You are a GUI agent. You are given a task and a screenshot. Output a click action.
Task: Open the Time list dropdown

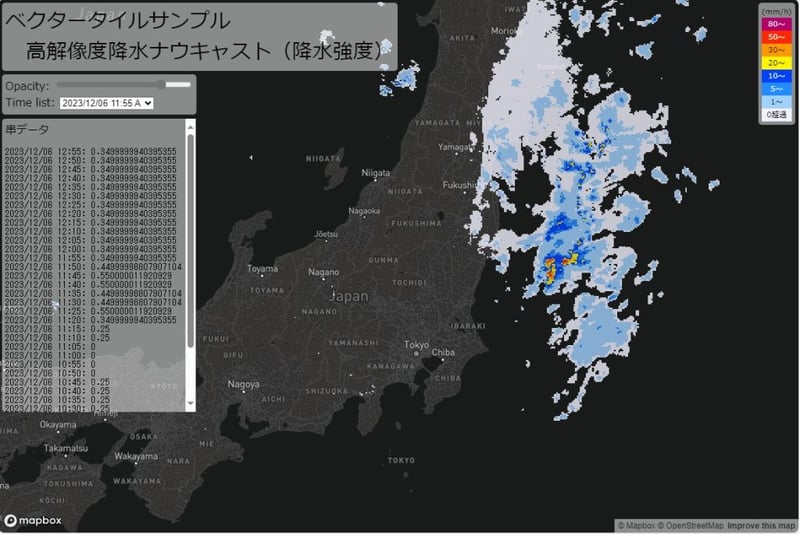pyautogui.click(x=106, y=102)
